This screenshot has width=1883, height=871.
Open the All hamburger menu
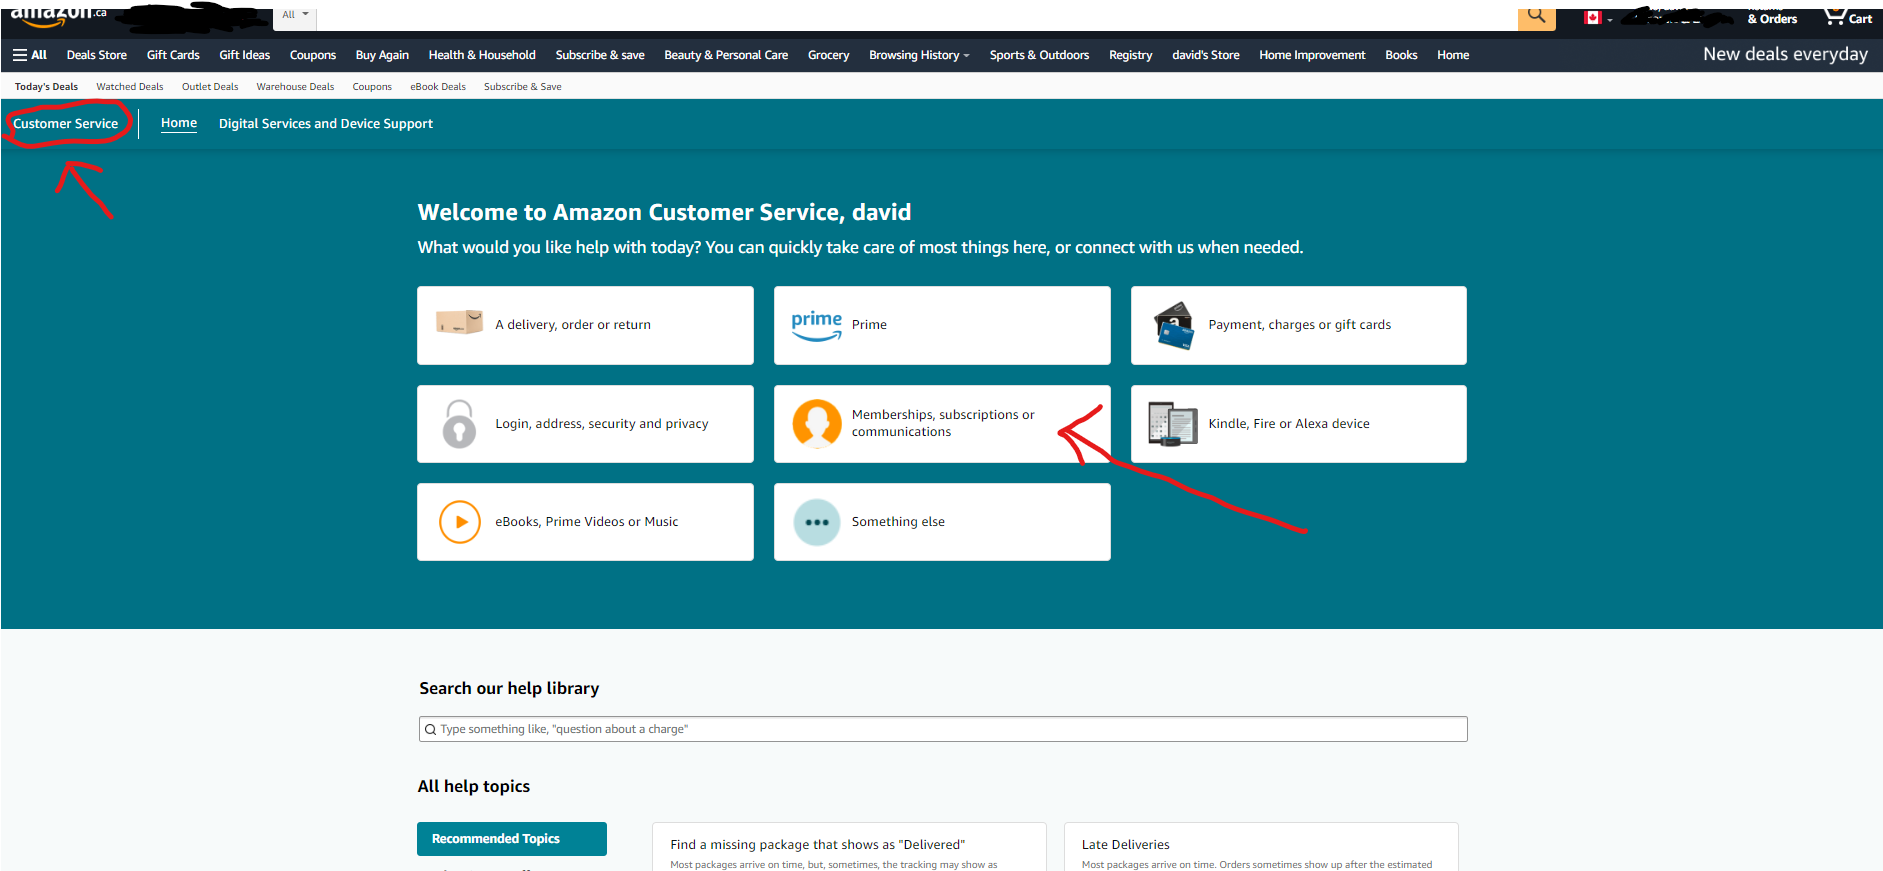click(30, 55)
